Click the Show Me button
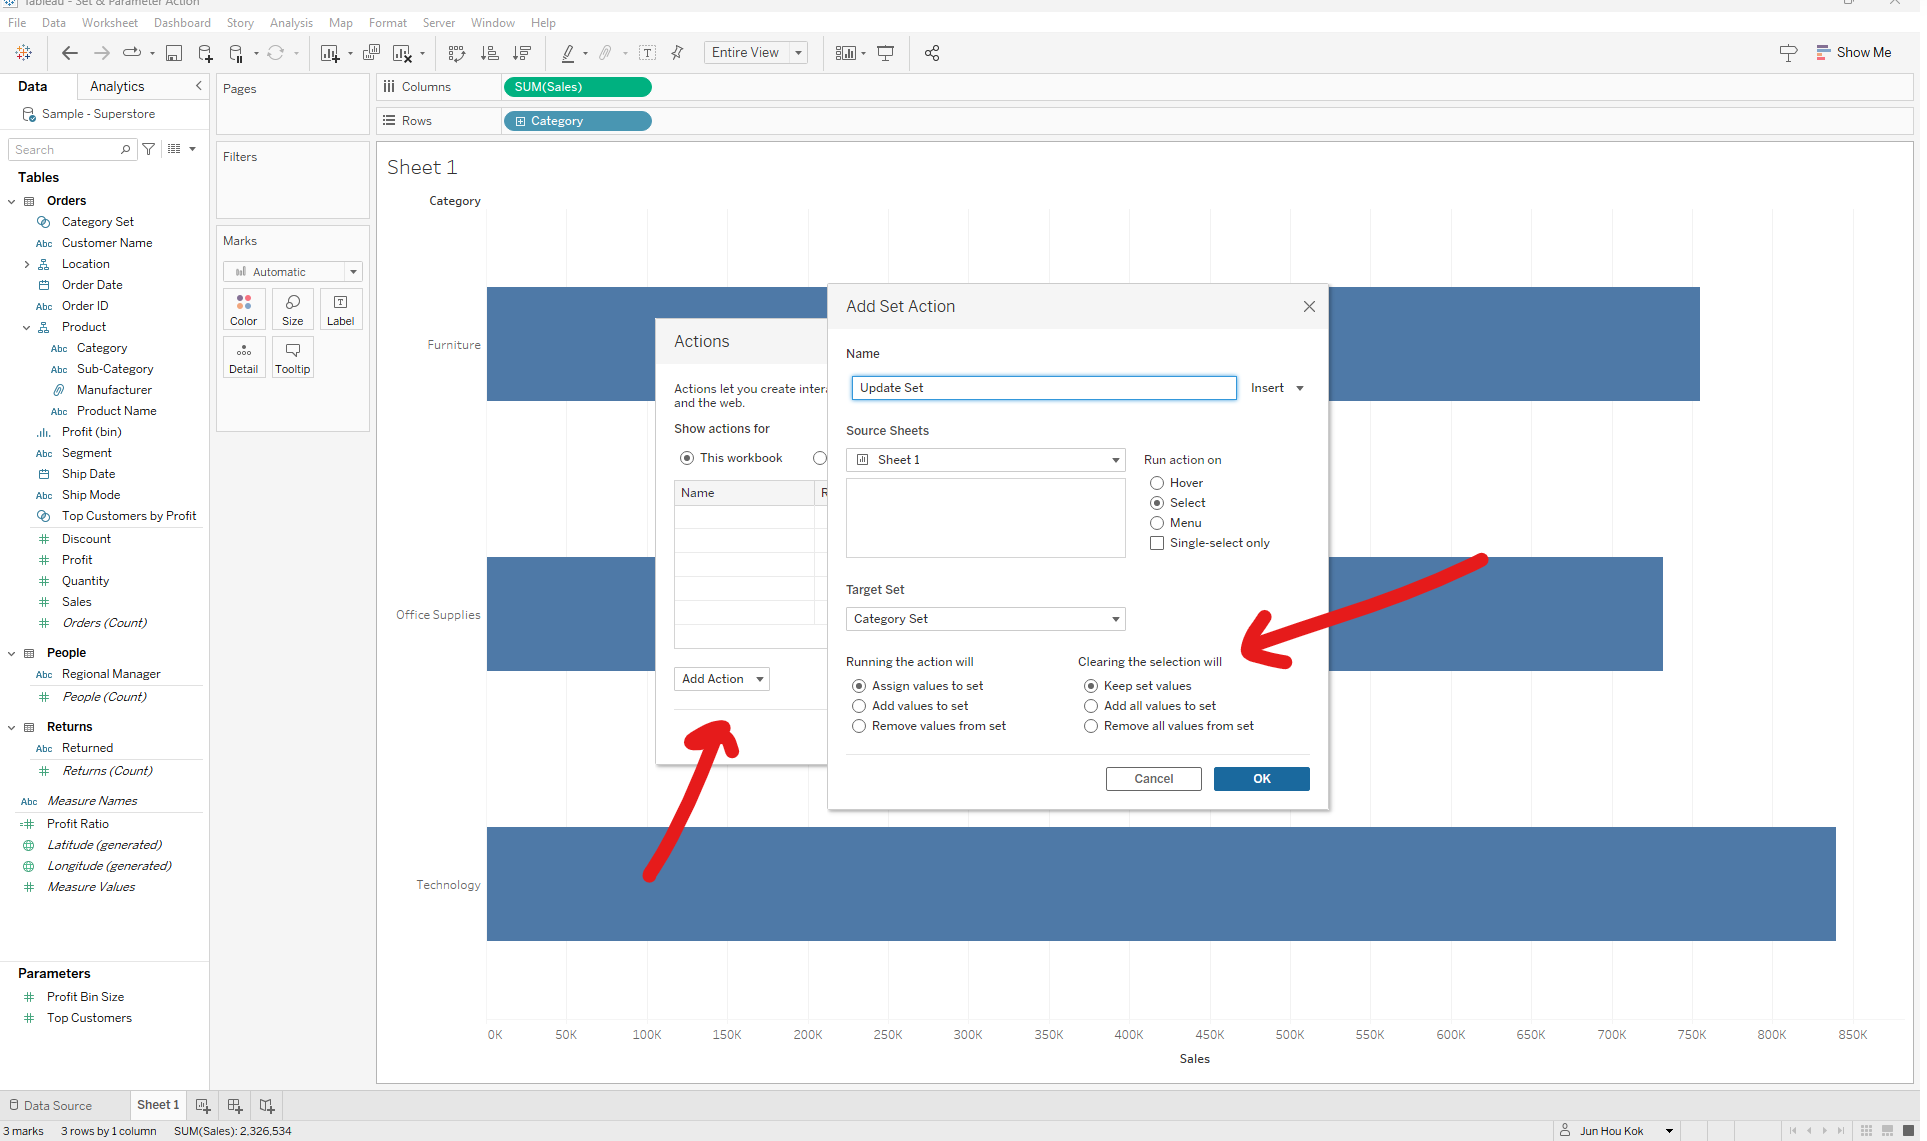1927x1141 pixels. (1853, 53)
